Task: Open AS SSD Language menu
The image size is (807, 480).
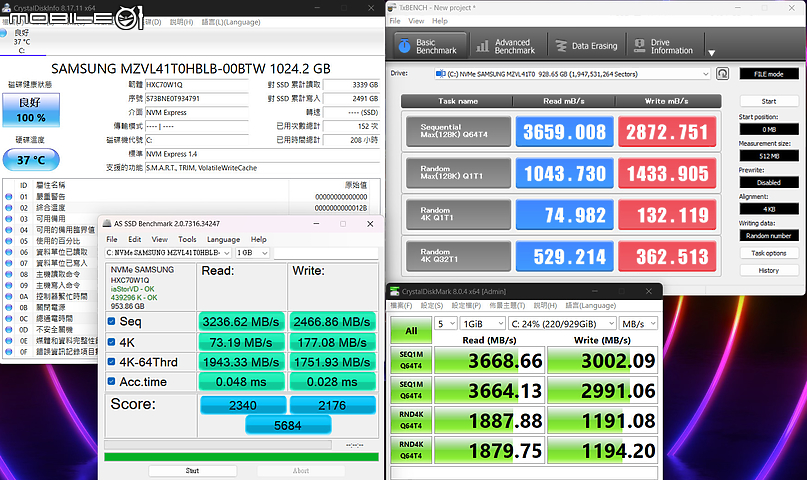Action: tap(223, 239)
